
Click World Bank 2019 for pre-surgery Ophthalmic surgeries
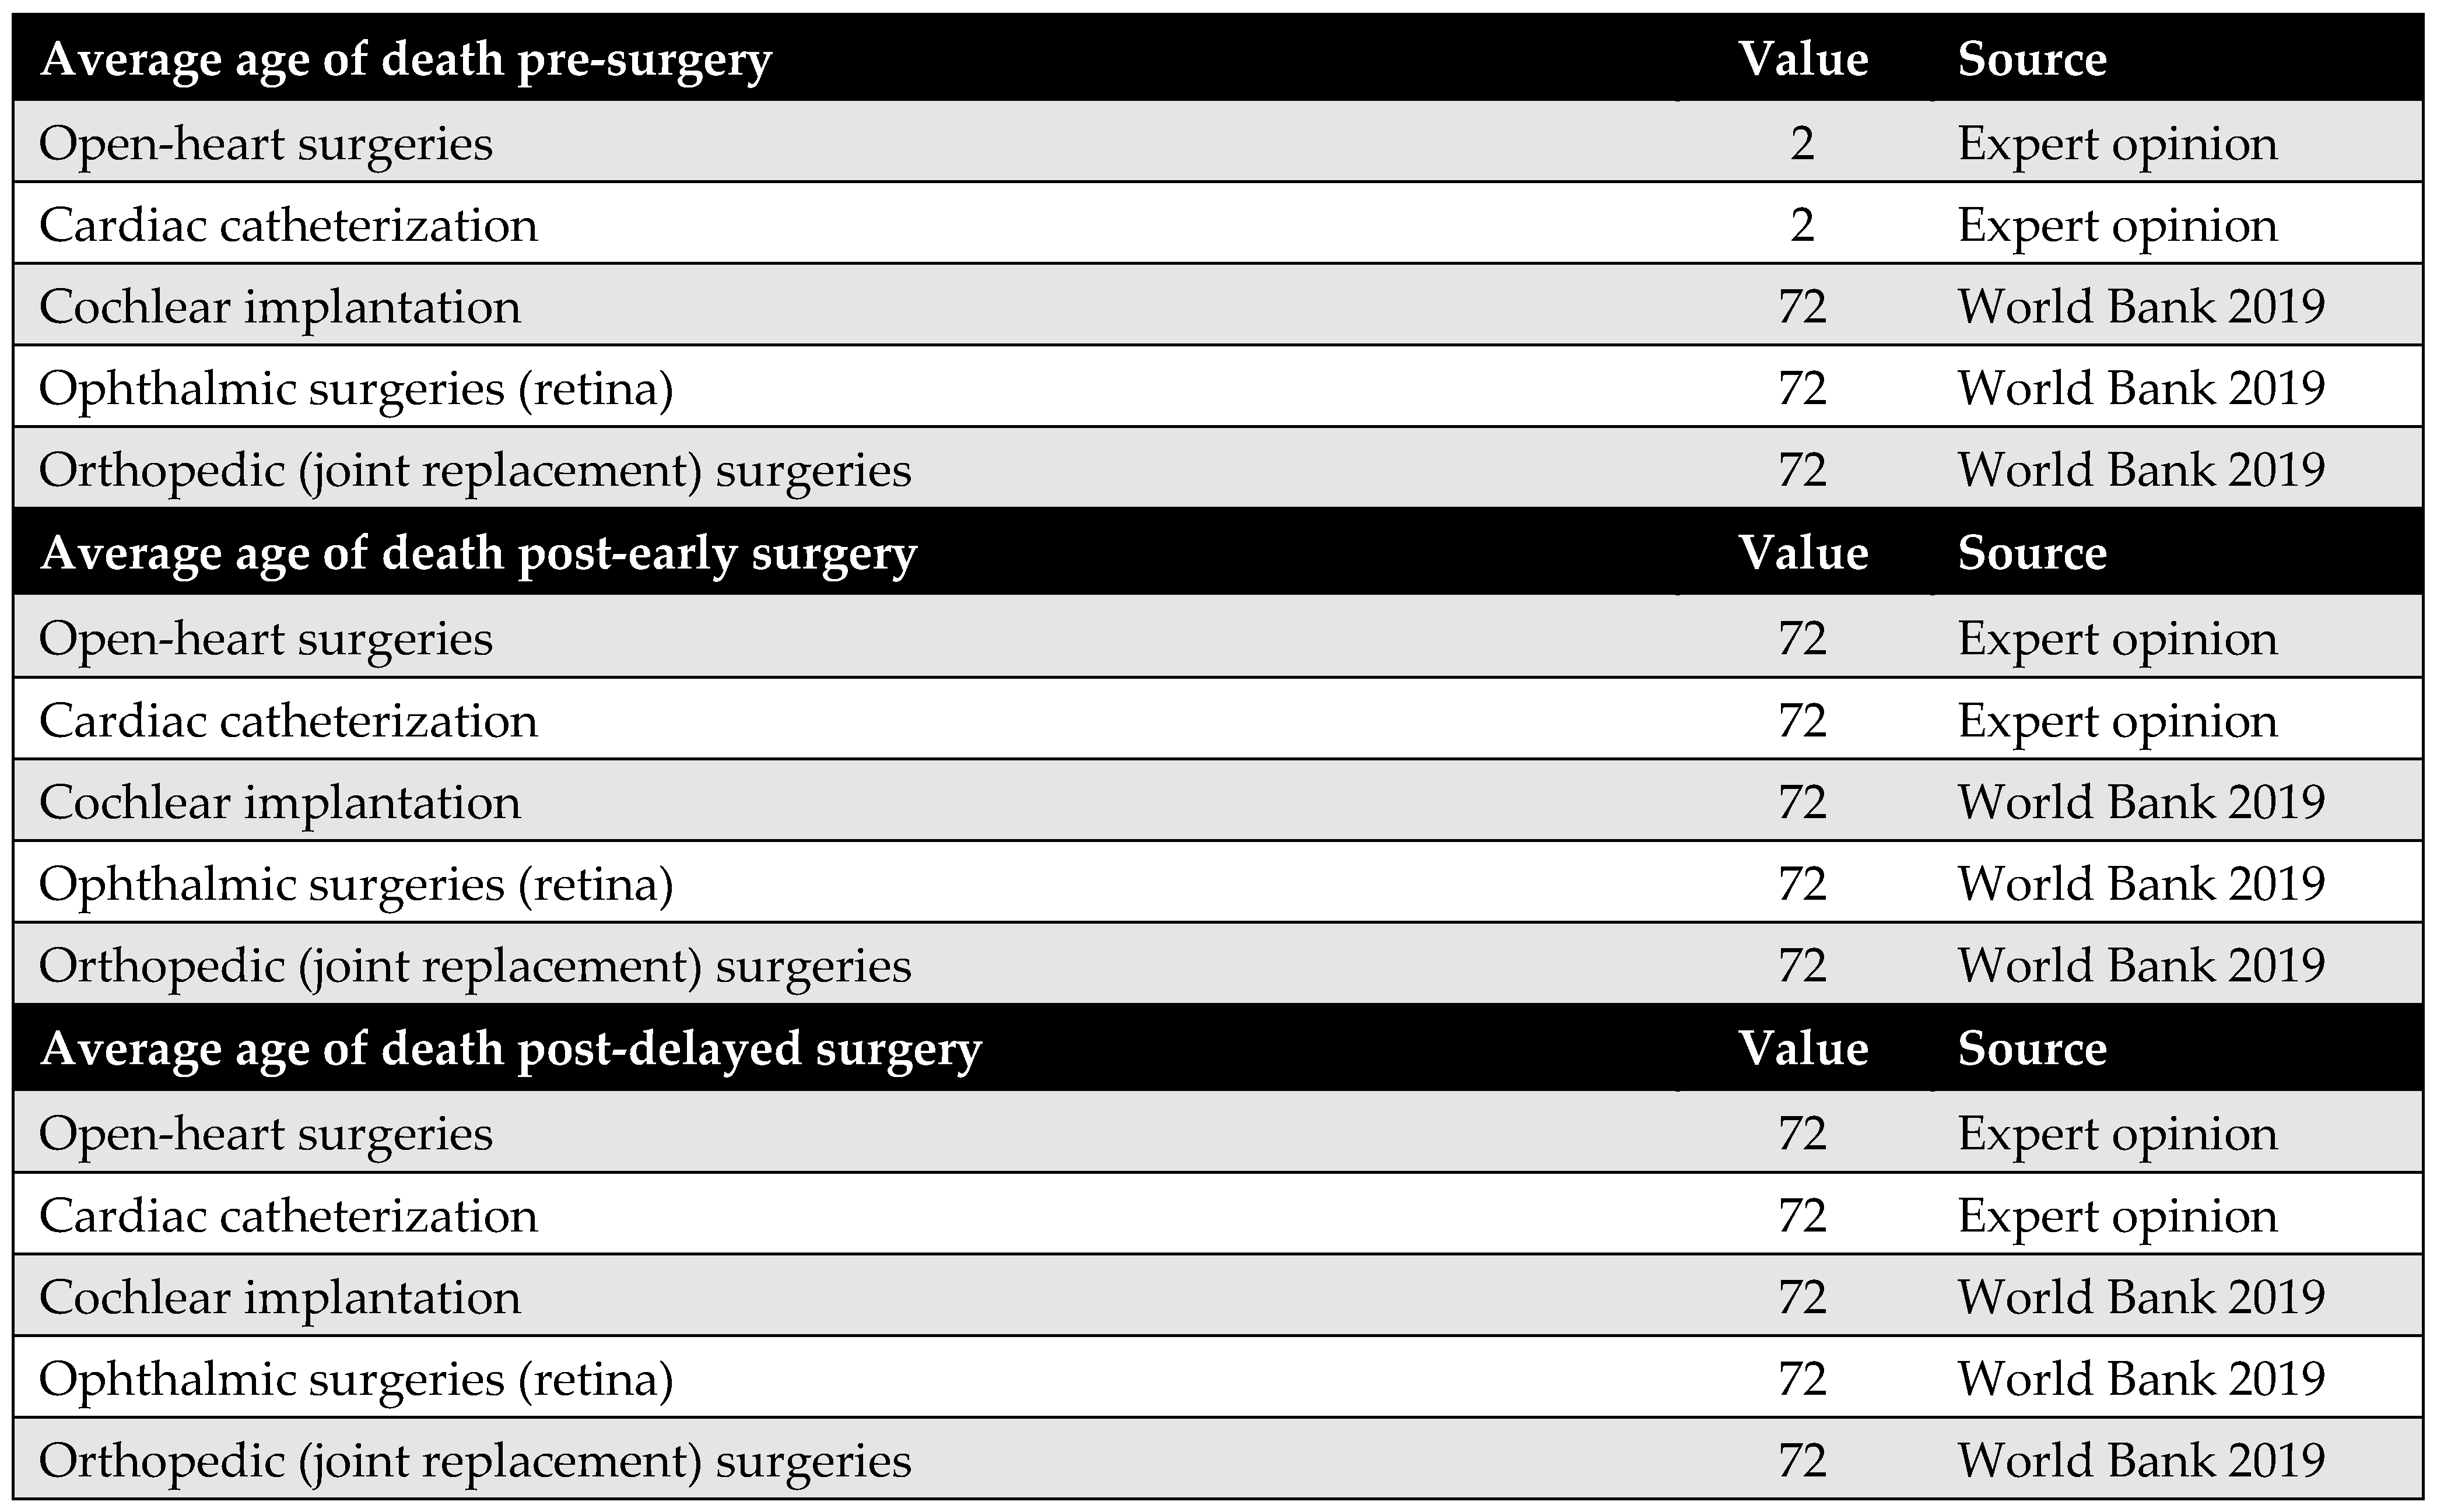coord(2141,388)
